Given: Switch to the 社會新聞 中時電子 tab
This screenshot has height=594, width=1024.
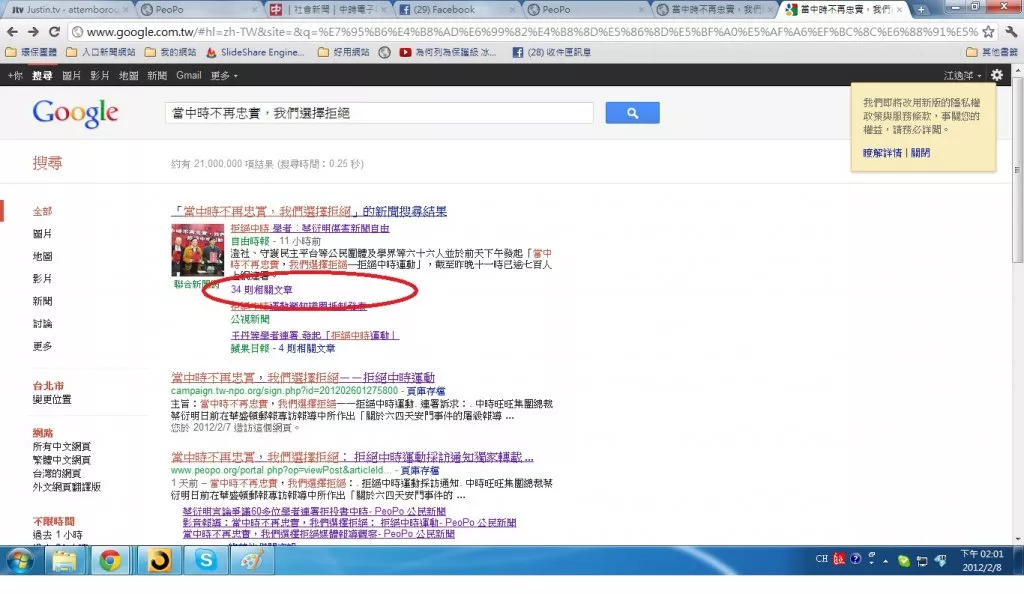Looking at the screenshot, I should click(x=327, y=10).
